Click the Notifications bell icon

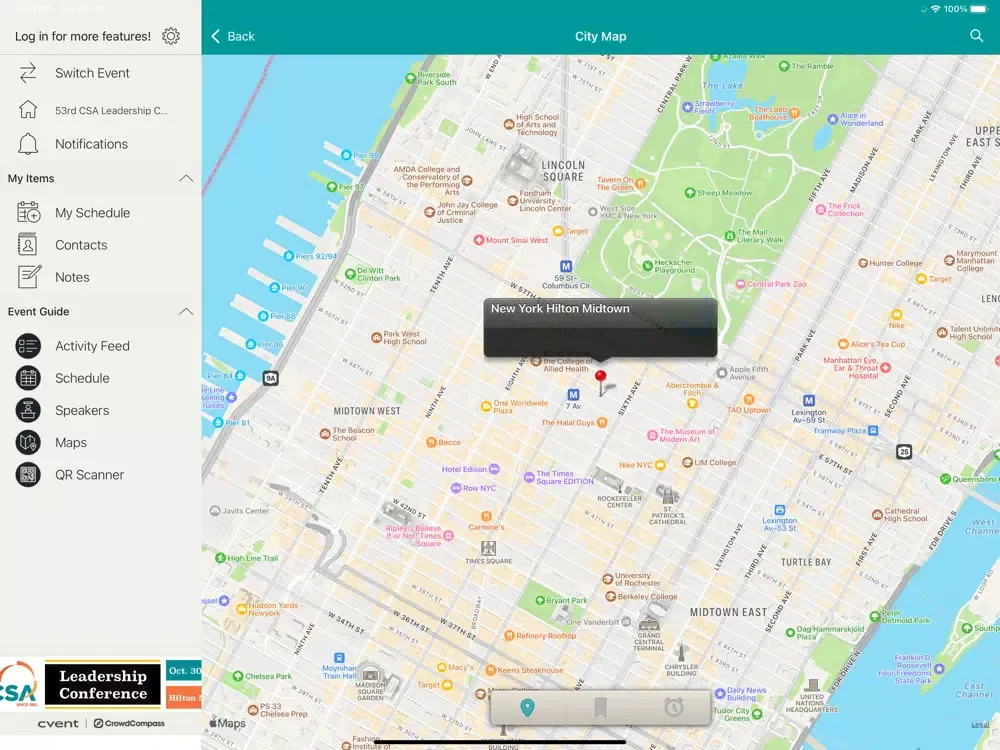point(28,144)
